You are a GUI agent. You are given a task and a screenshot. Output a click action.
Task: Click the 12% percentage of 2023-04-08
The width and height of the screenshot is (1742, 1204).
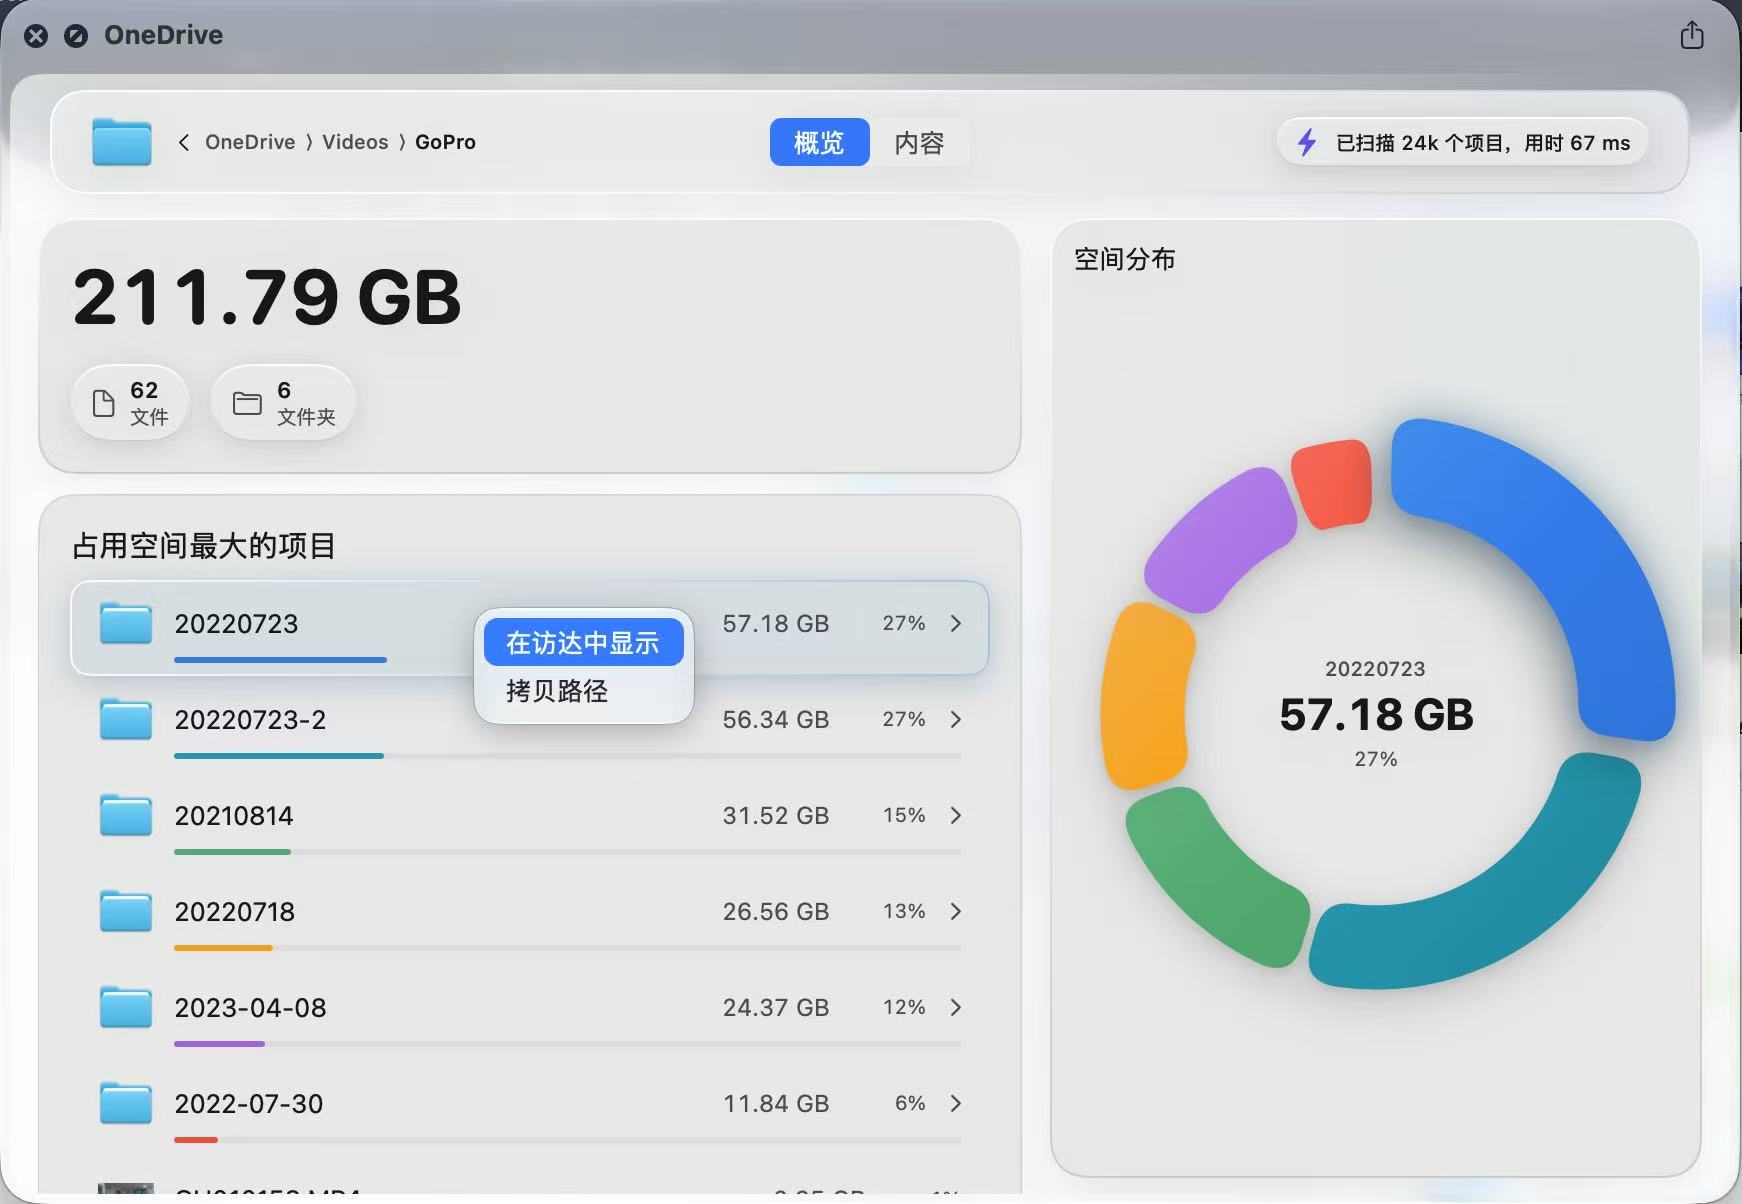tap(904, 1008)
